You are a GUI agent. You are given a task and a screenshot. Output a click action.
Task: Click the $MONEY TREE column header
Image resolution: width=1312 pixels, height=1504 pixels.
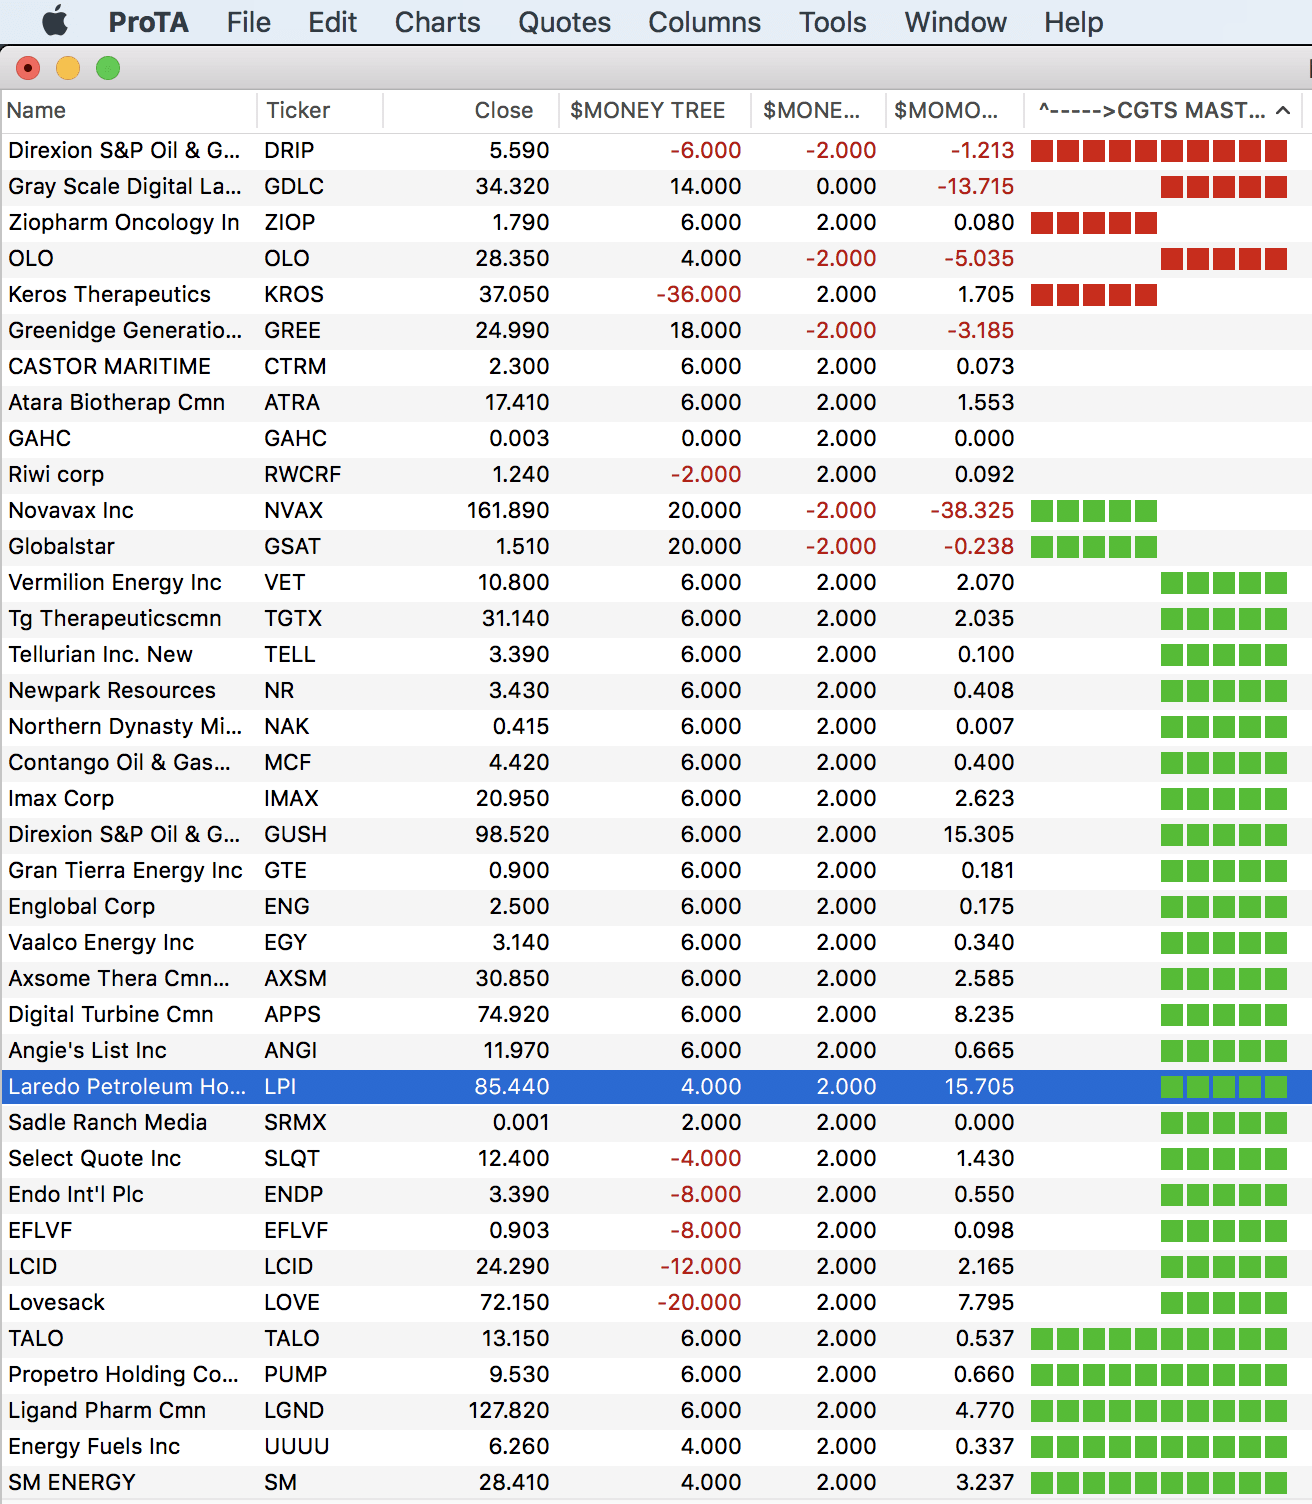tap(655, 110)
